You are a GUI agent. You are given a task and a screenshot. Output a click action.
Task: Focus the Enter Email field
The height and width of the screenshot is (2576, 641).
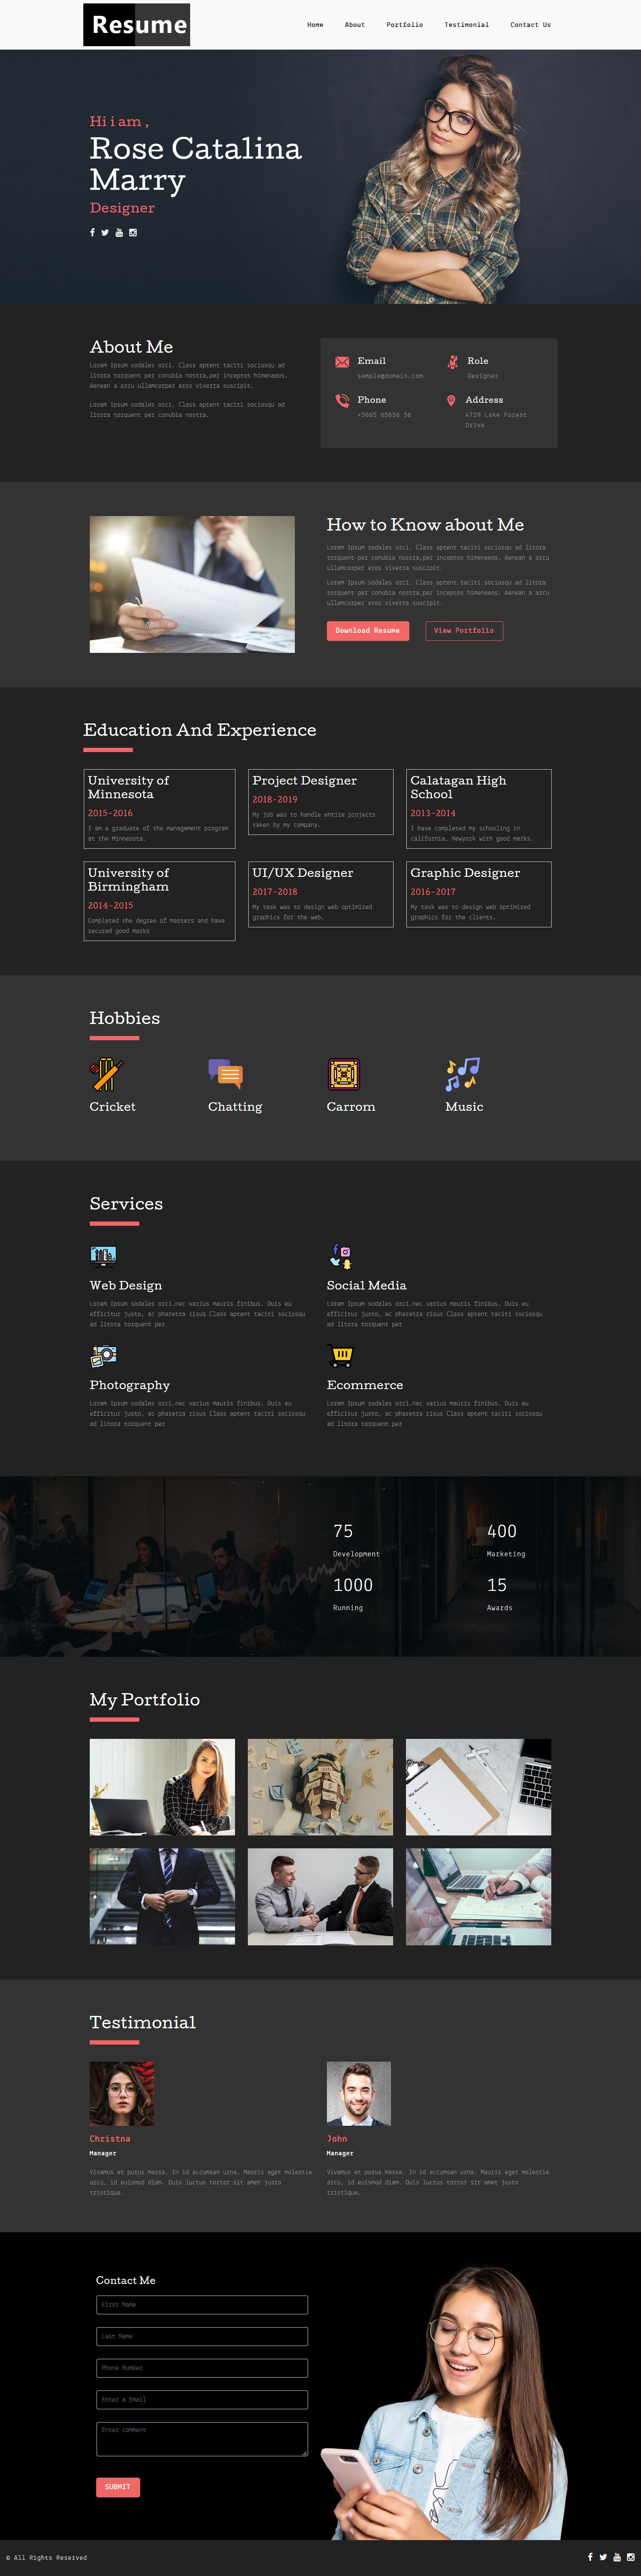coord(202,2400)
